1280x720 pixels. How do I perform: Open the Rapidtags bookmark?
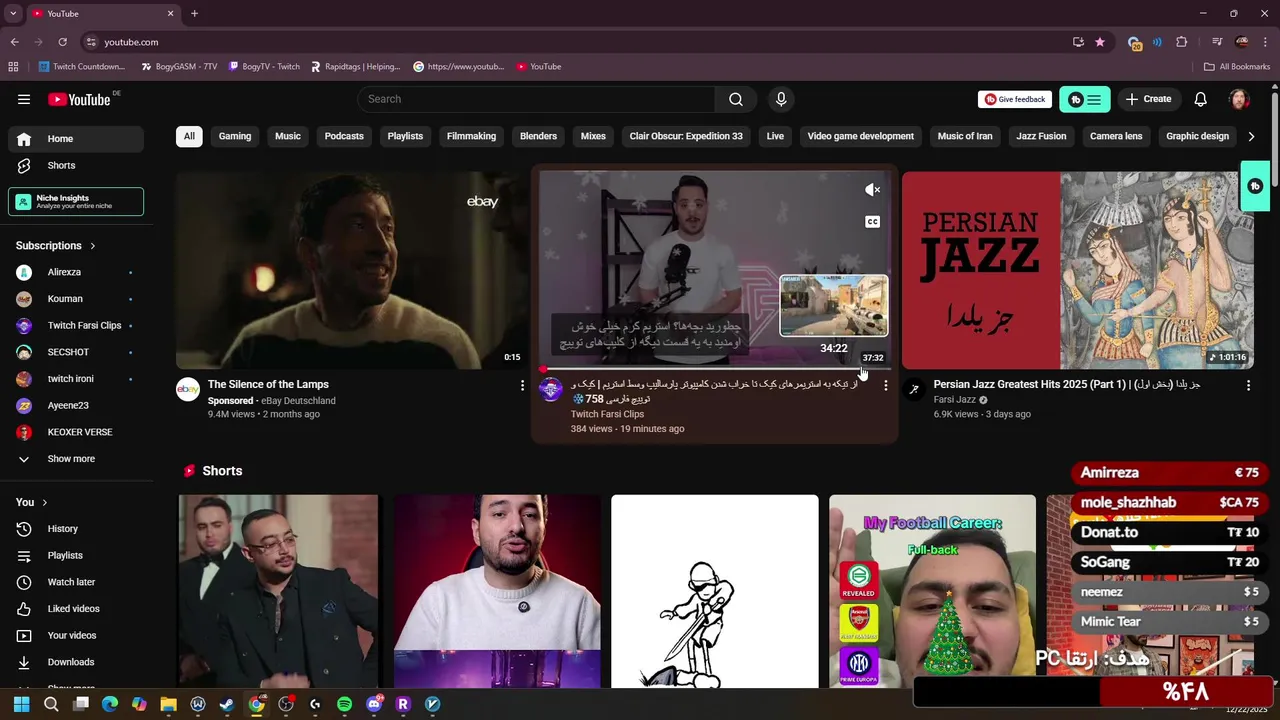pos(355,67)
